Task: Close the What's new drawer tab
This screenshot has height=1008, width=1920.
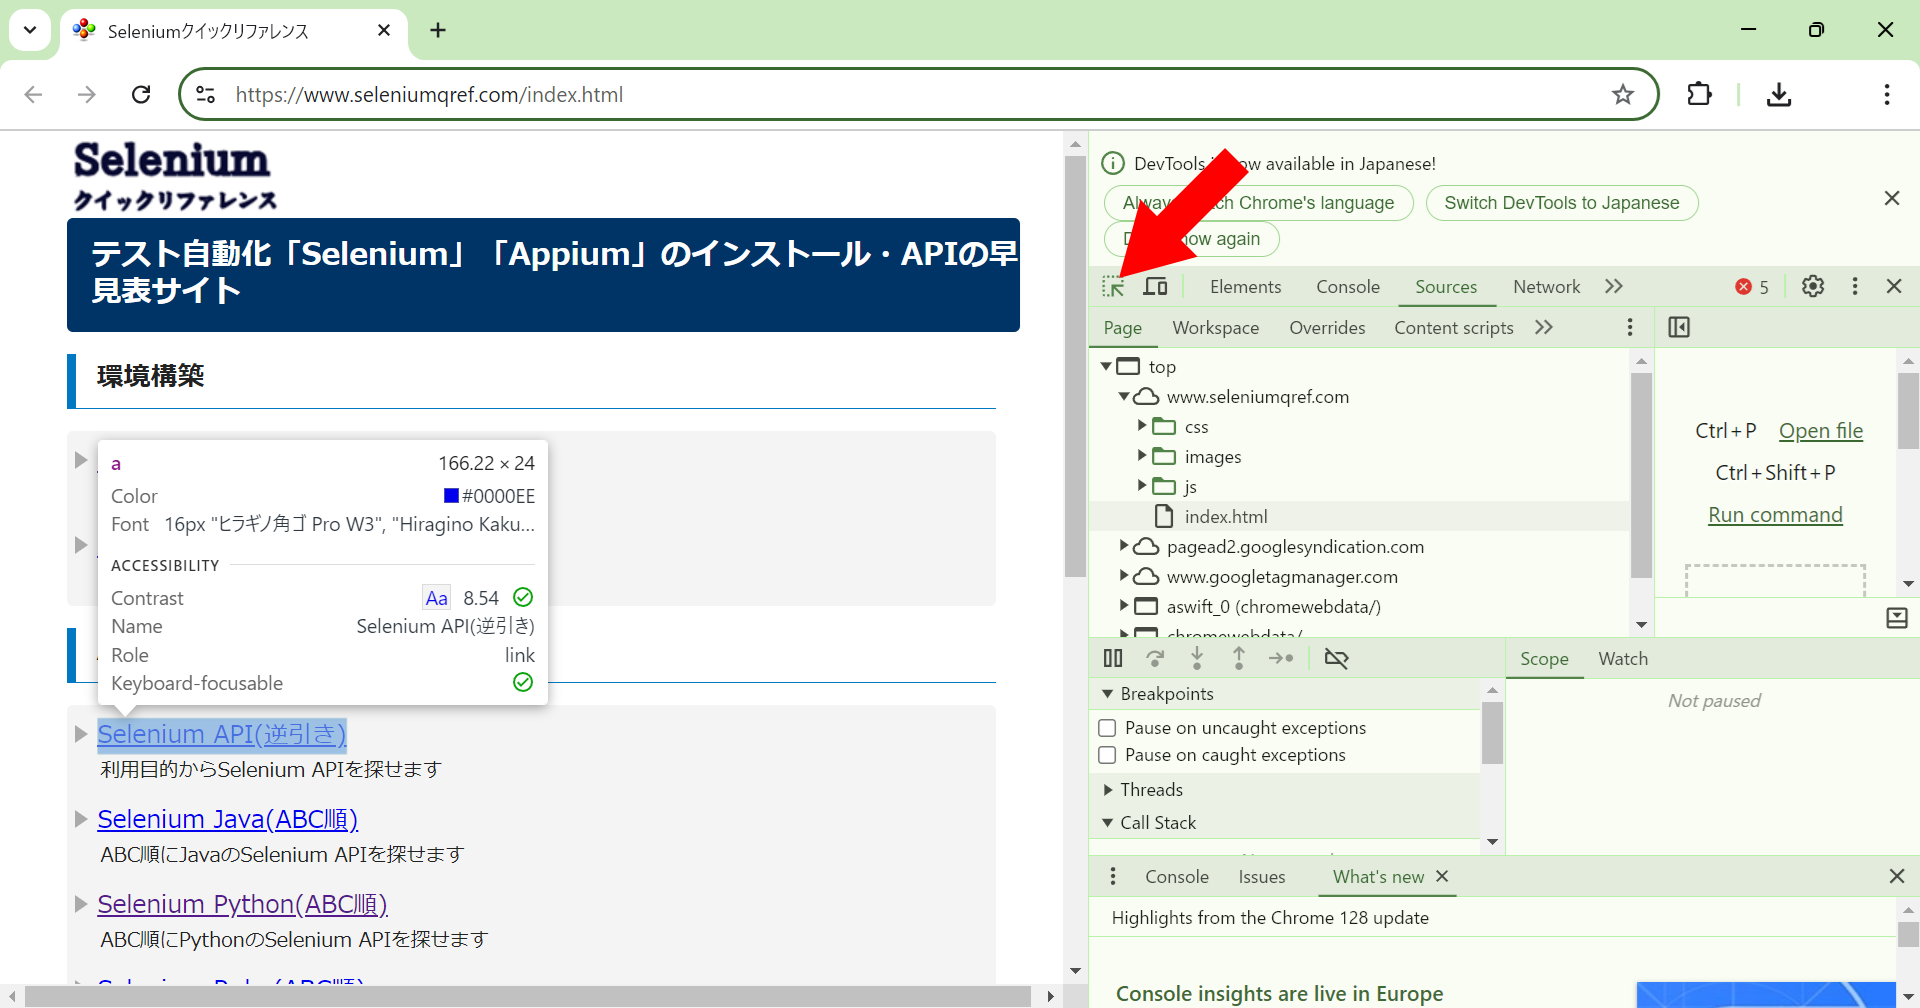Action: point(1442,877)
